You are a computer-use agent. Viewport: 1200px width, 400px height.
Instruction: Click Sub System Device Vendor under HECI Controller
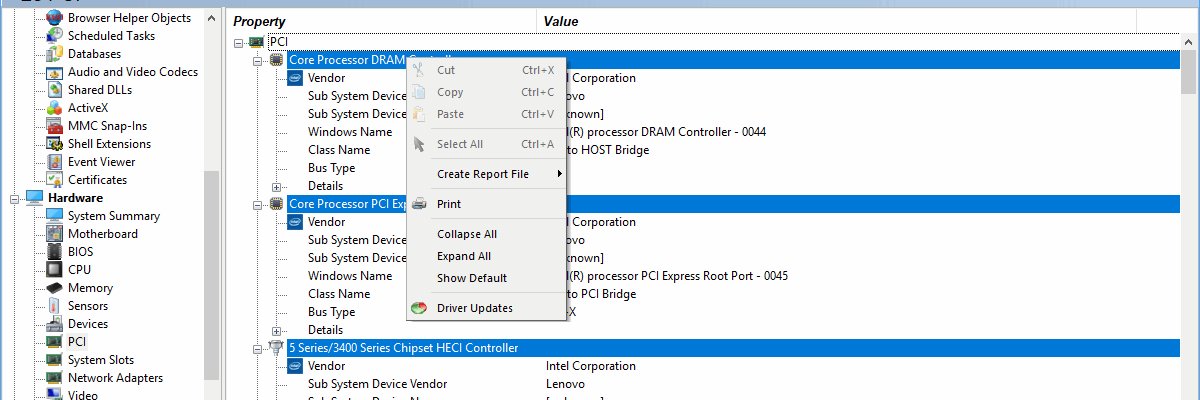click(377, 384)
